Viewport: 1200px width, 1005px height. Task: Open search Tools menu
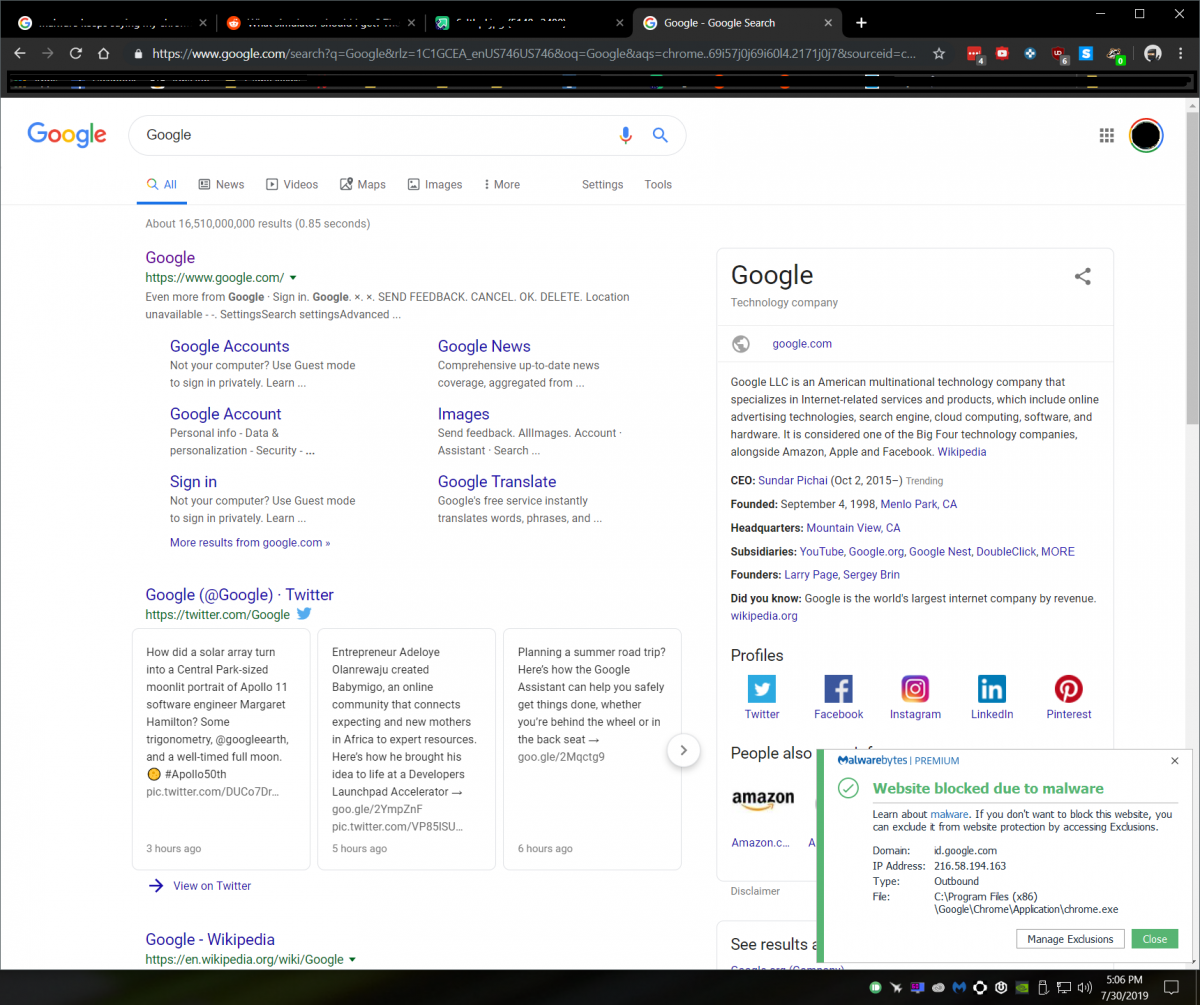[658, 184]
